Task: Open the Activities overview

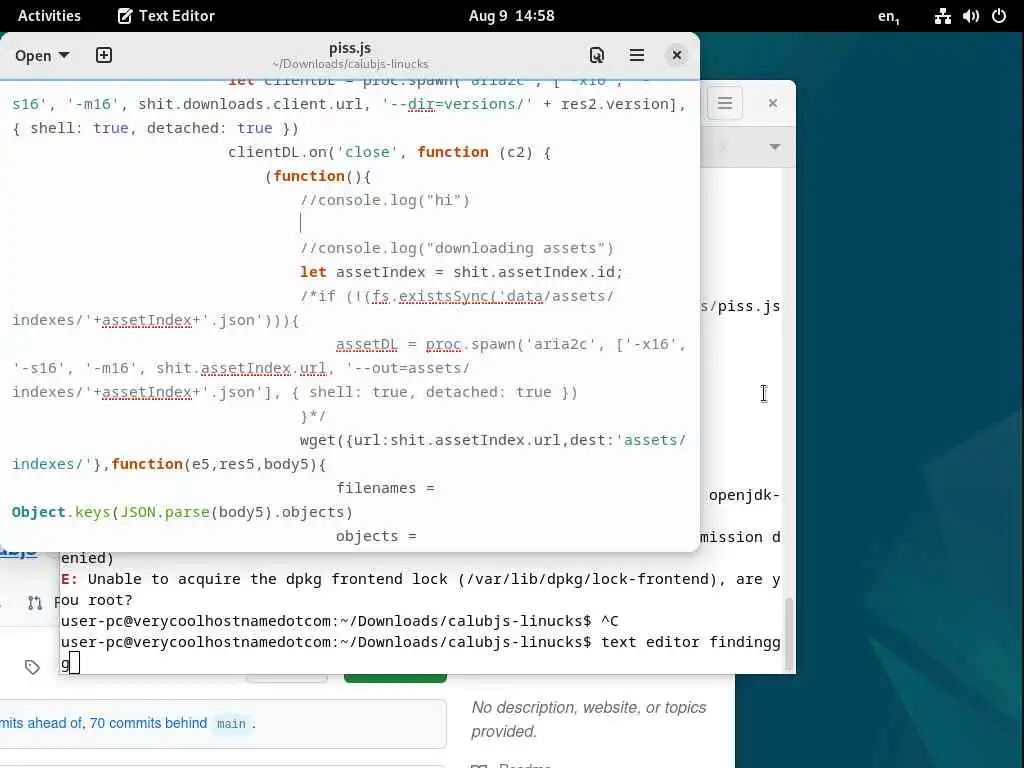Action: coord(49,16)
